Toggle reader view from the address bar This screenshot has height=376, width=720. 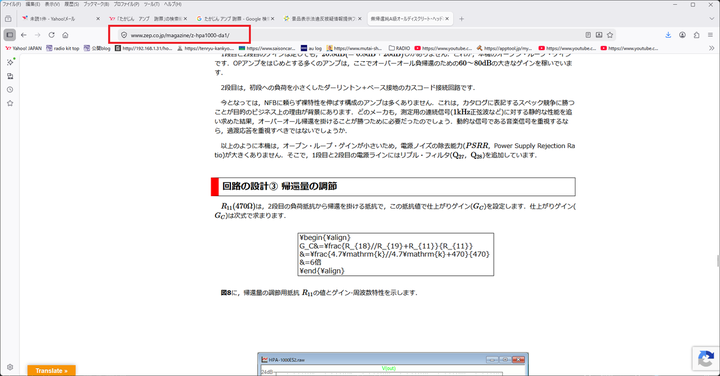[588, 35]
